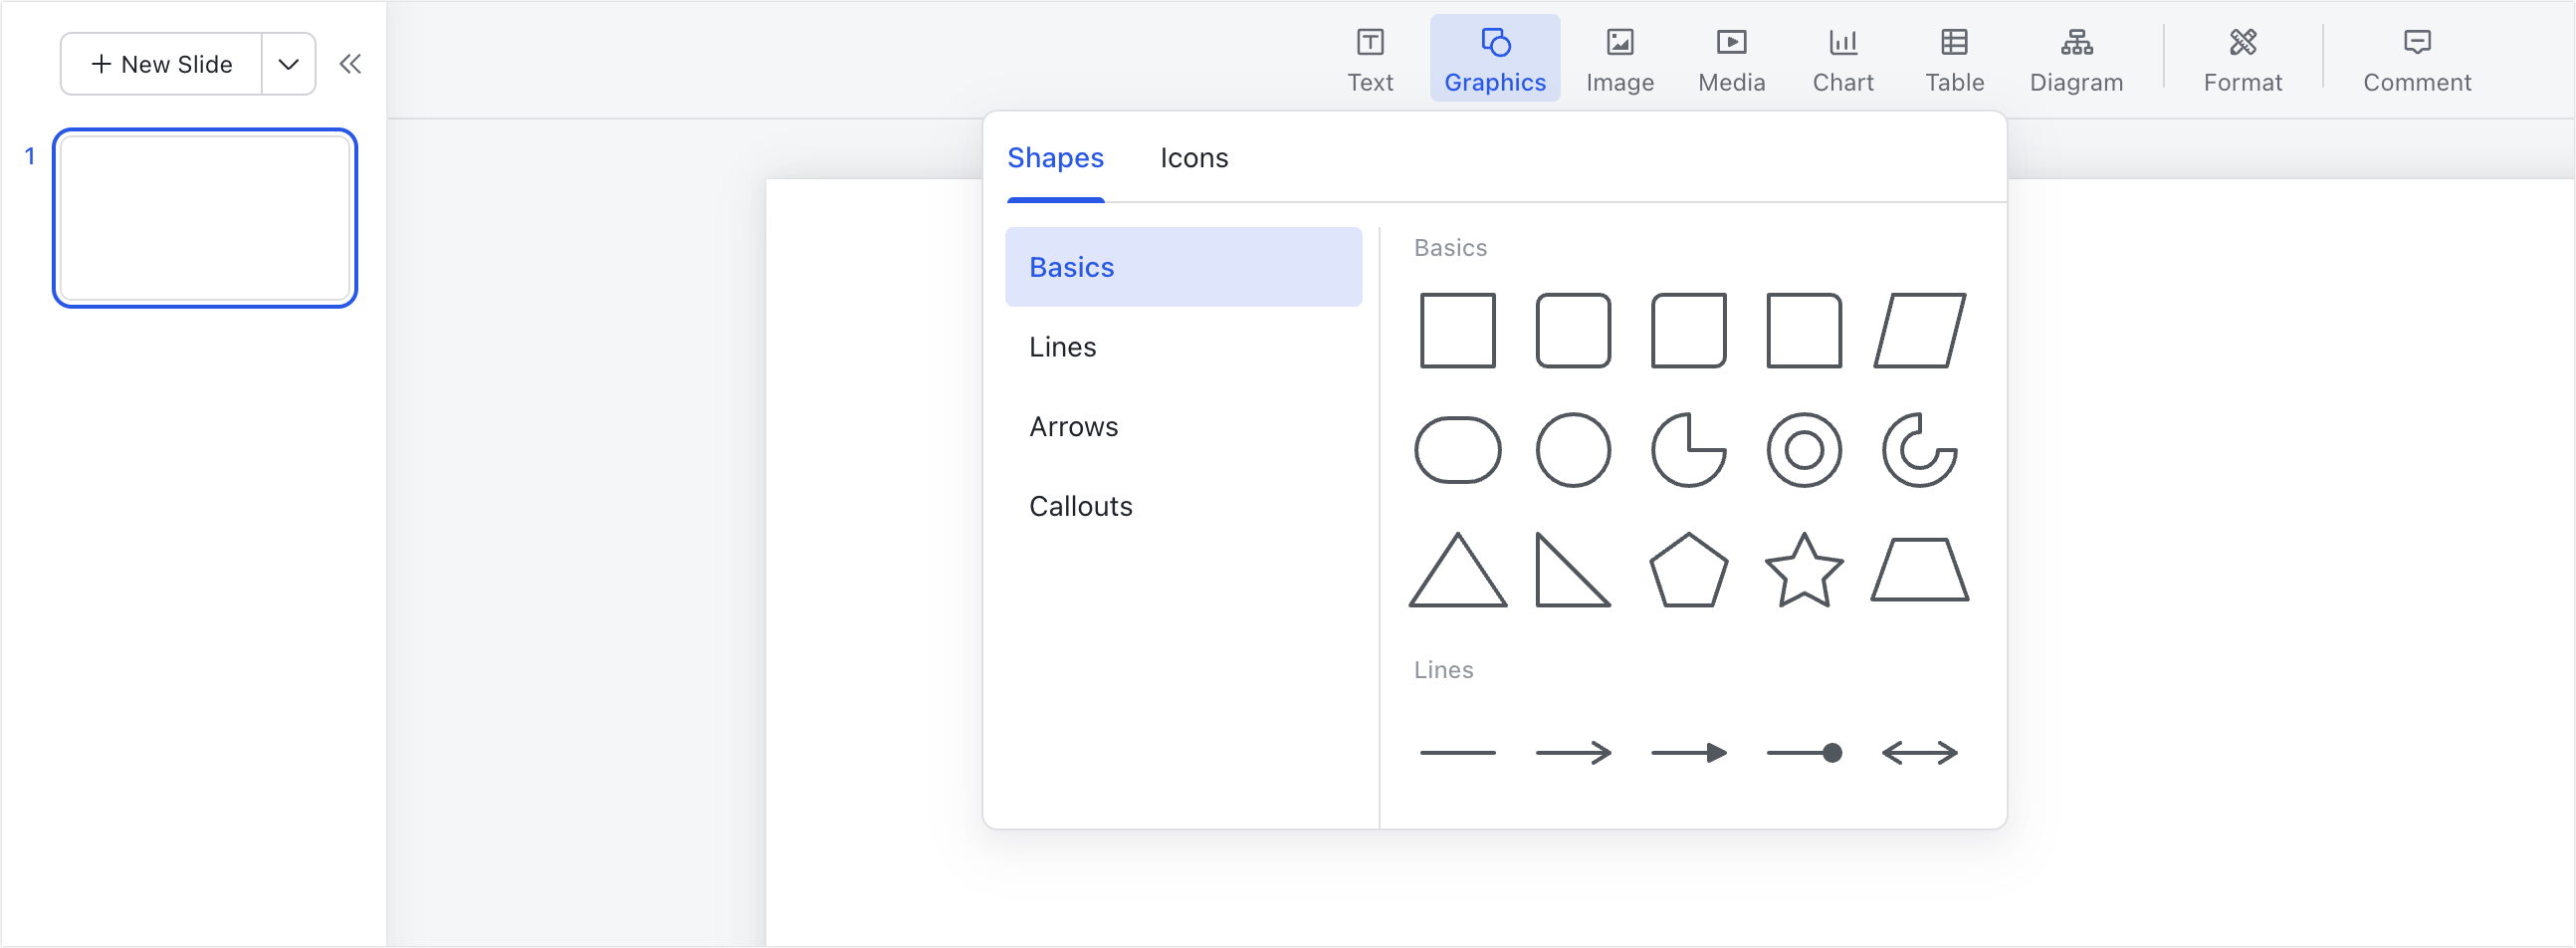This screenshot has height=948, width=2576.
Task: Expand the New Slide dropdown arrow
Action: click(x=289, y=64)
